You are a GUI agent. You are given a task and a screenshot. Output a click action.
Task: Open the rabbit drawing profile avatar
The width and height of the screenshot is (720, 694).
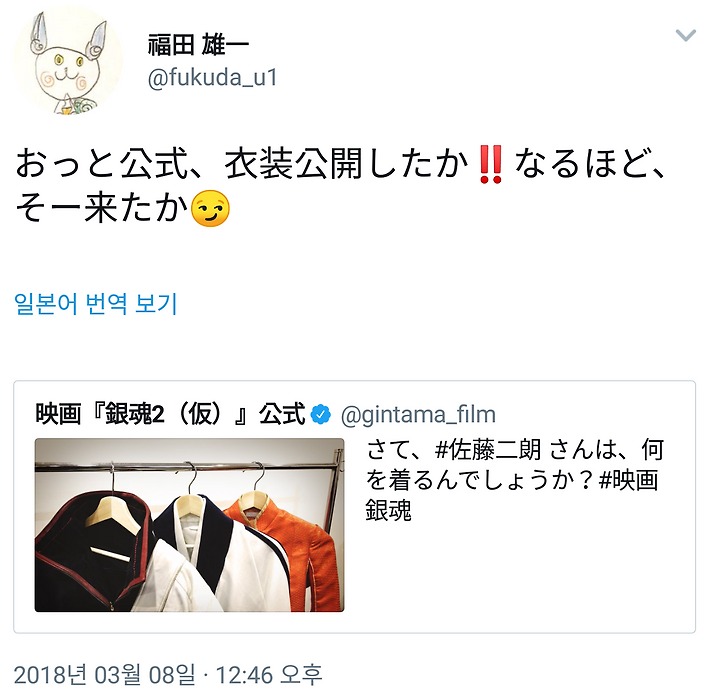(68, 61)
